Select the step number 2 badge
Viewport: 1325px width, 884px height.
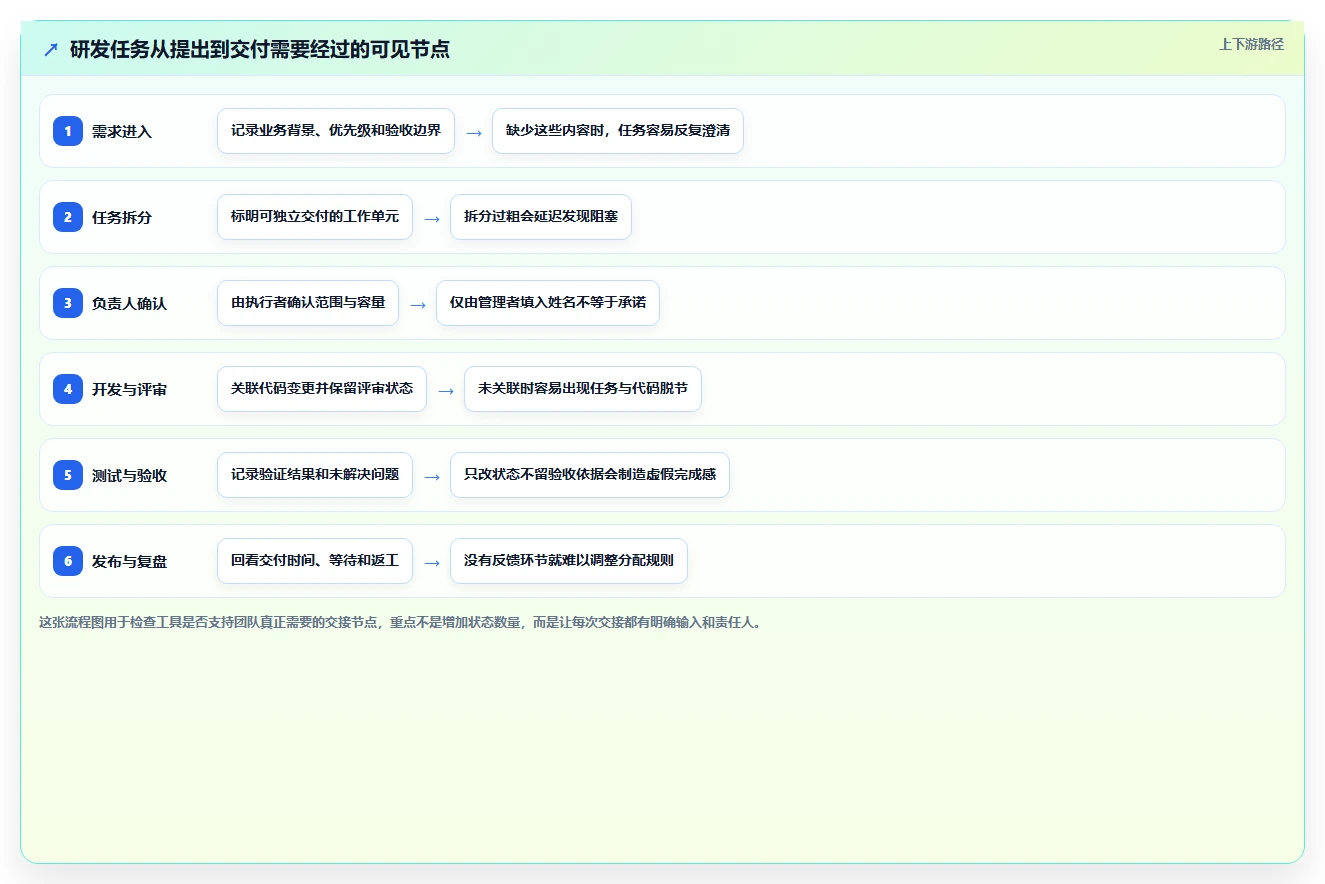pyautogui.click(x=68, y=217)
